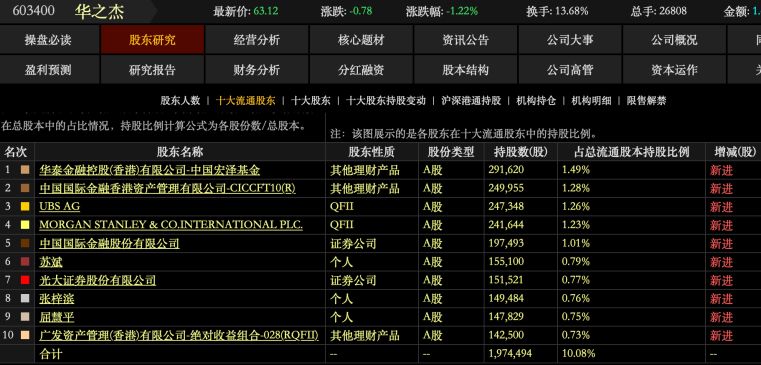Click the 苏斌 shareholder link

(x=51, y=262)
